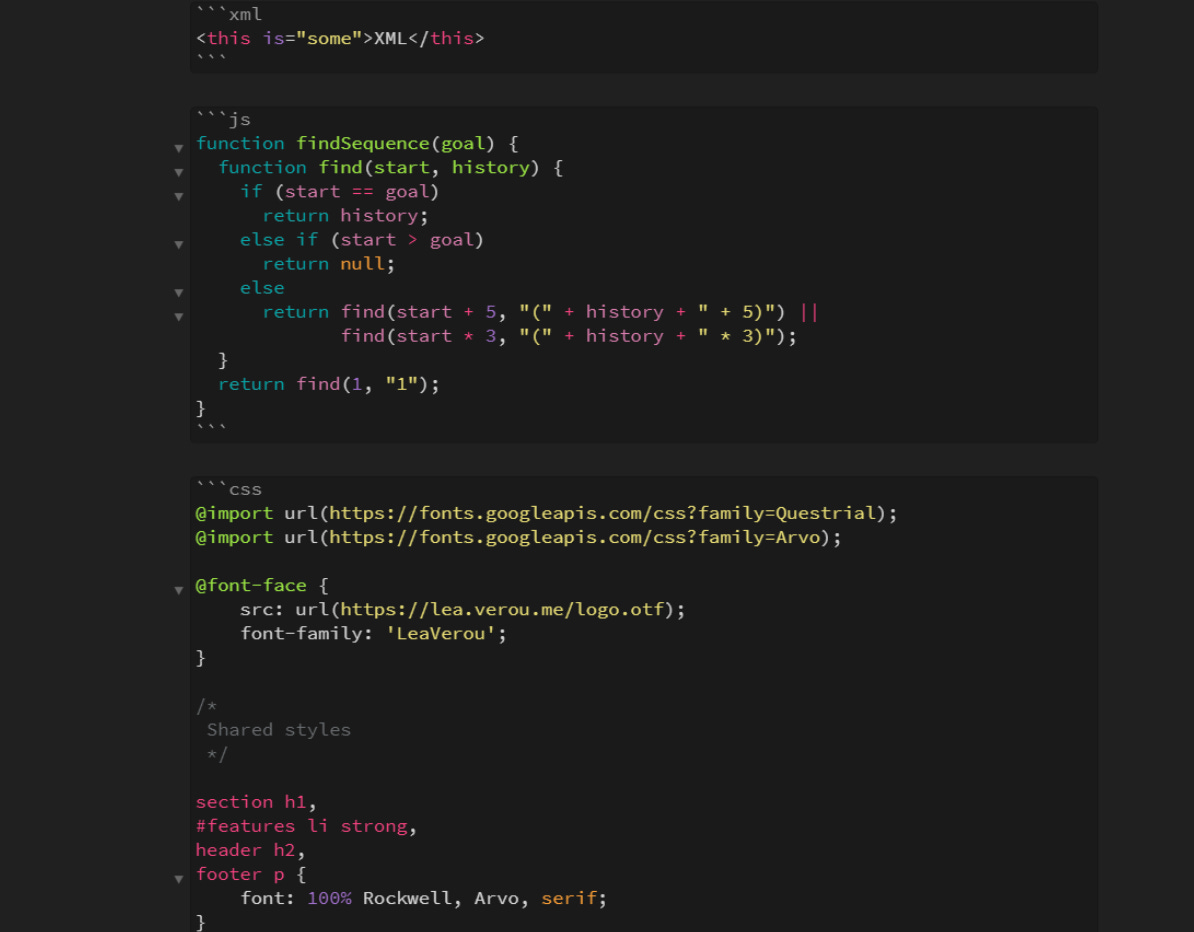Click the '#features li strong,' selector
The width and height of the screenshot is (1194, 932).
coord(306,826)
